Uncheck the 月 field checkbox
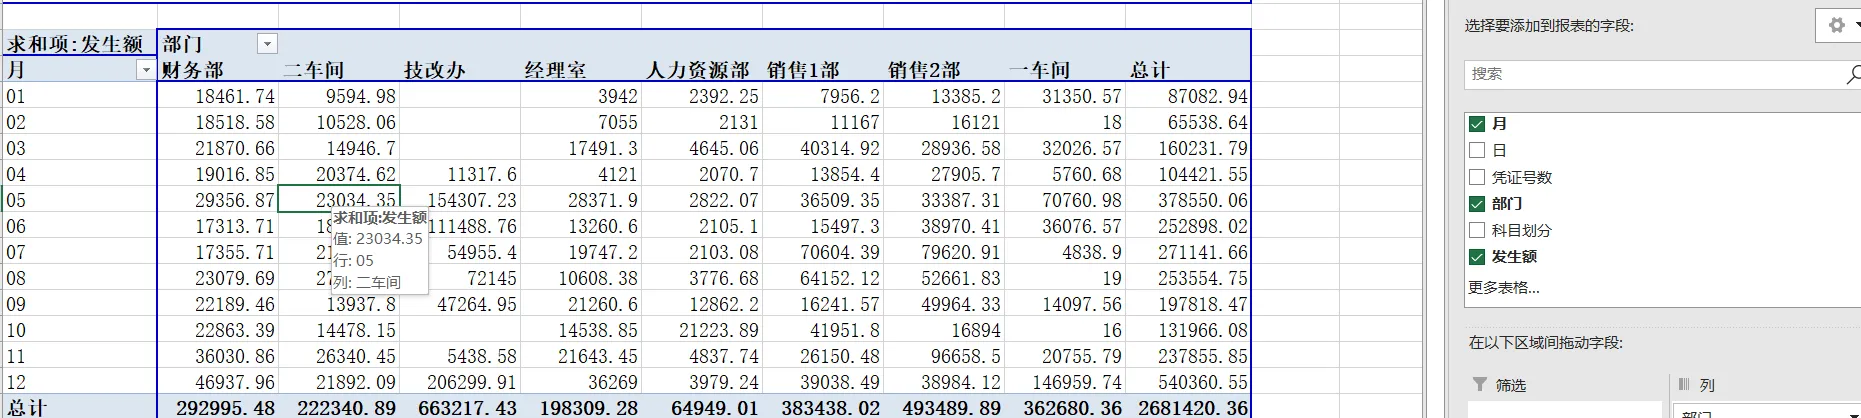The width and height of the screenshot is (1861, 418). tap(1477, 124)
